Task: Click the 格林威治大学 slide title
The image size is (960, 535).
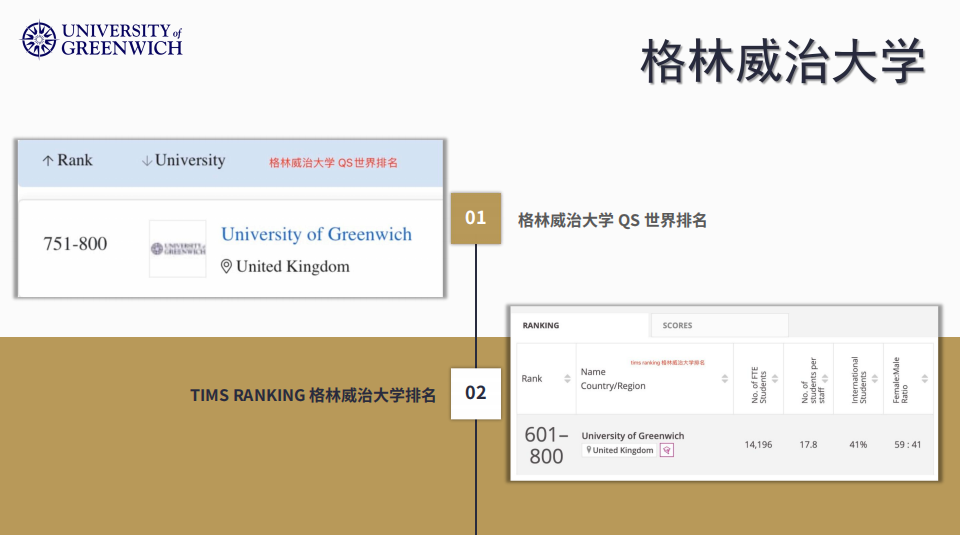Action: tap(782, 61)
